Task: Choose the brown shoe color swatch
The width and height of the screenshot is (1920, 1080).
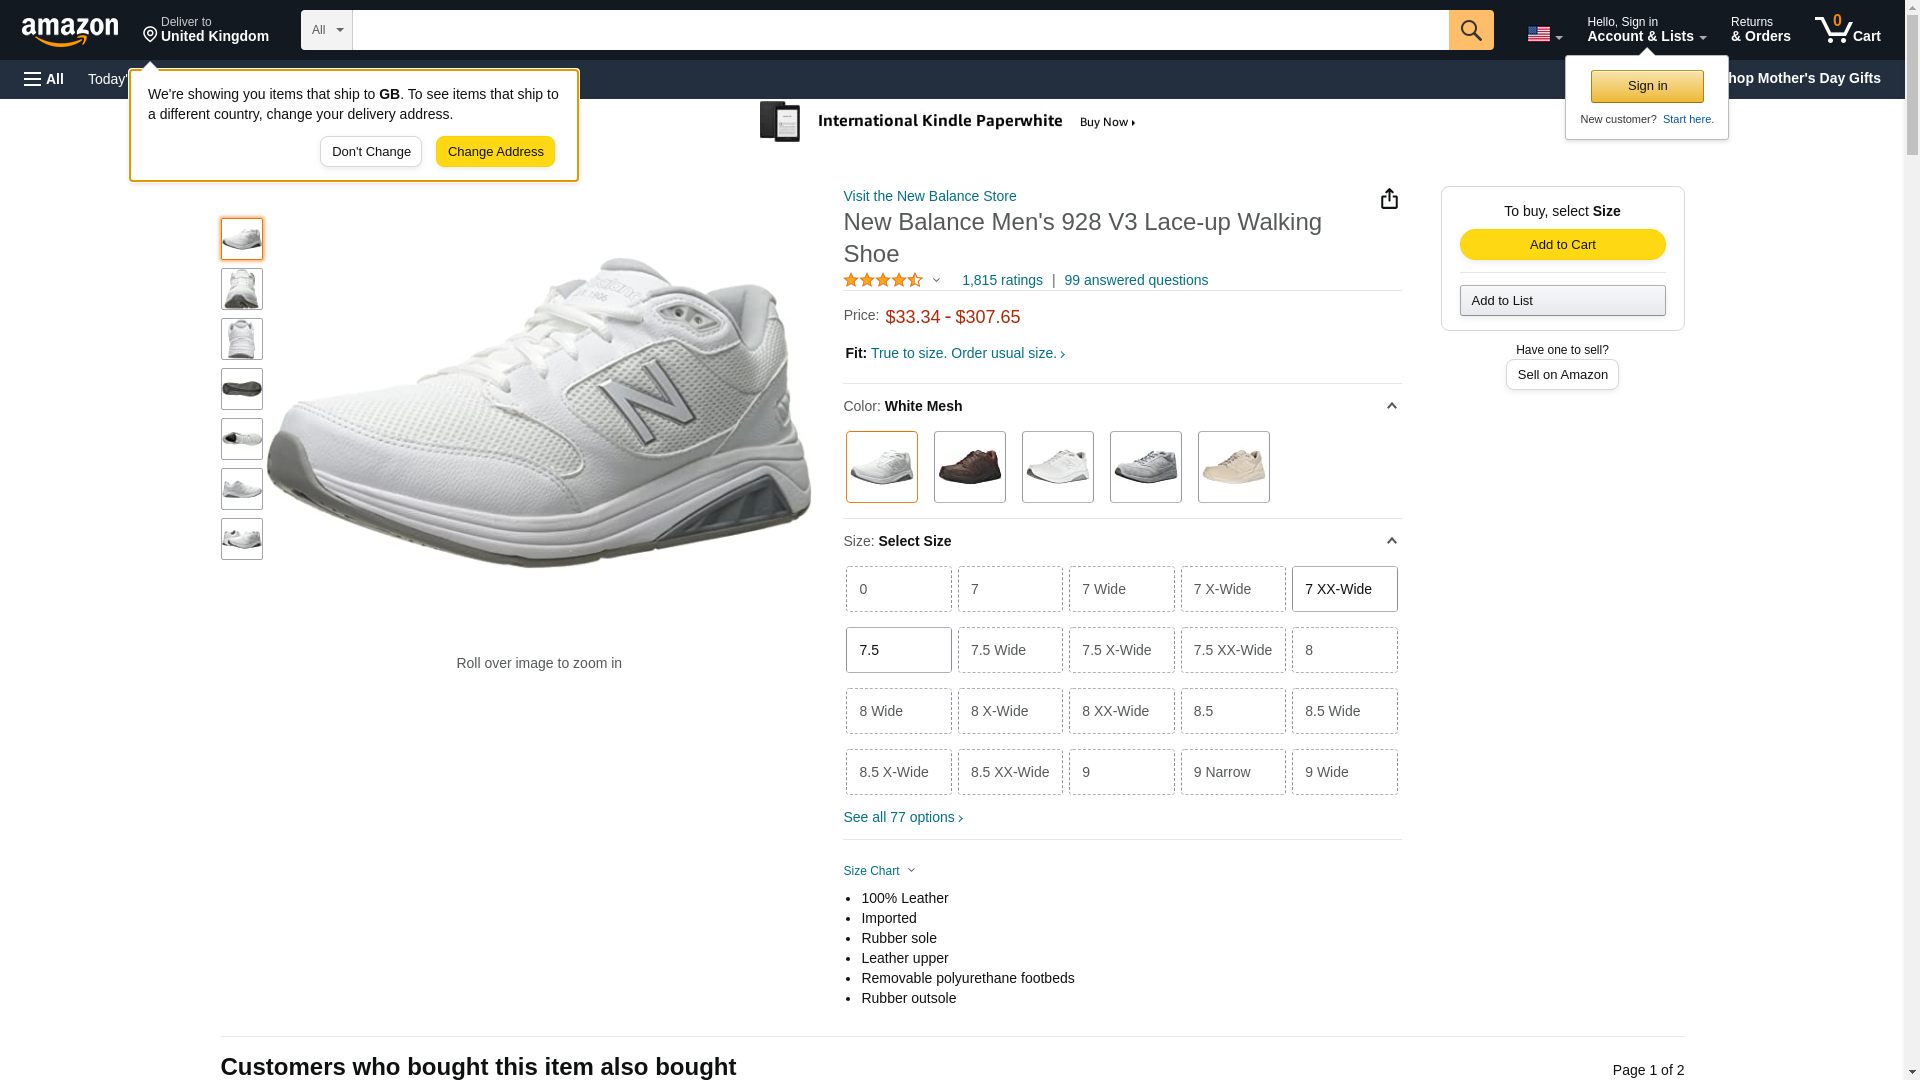Action: pyautogui.click(x=969, y=467)
